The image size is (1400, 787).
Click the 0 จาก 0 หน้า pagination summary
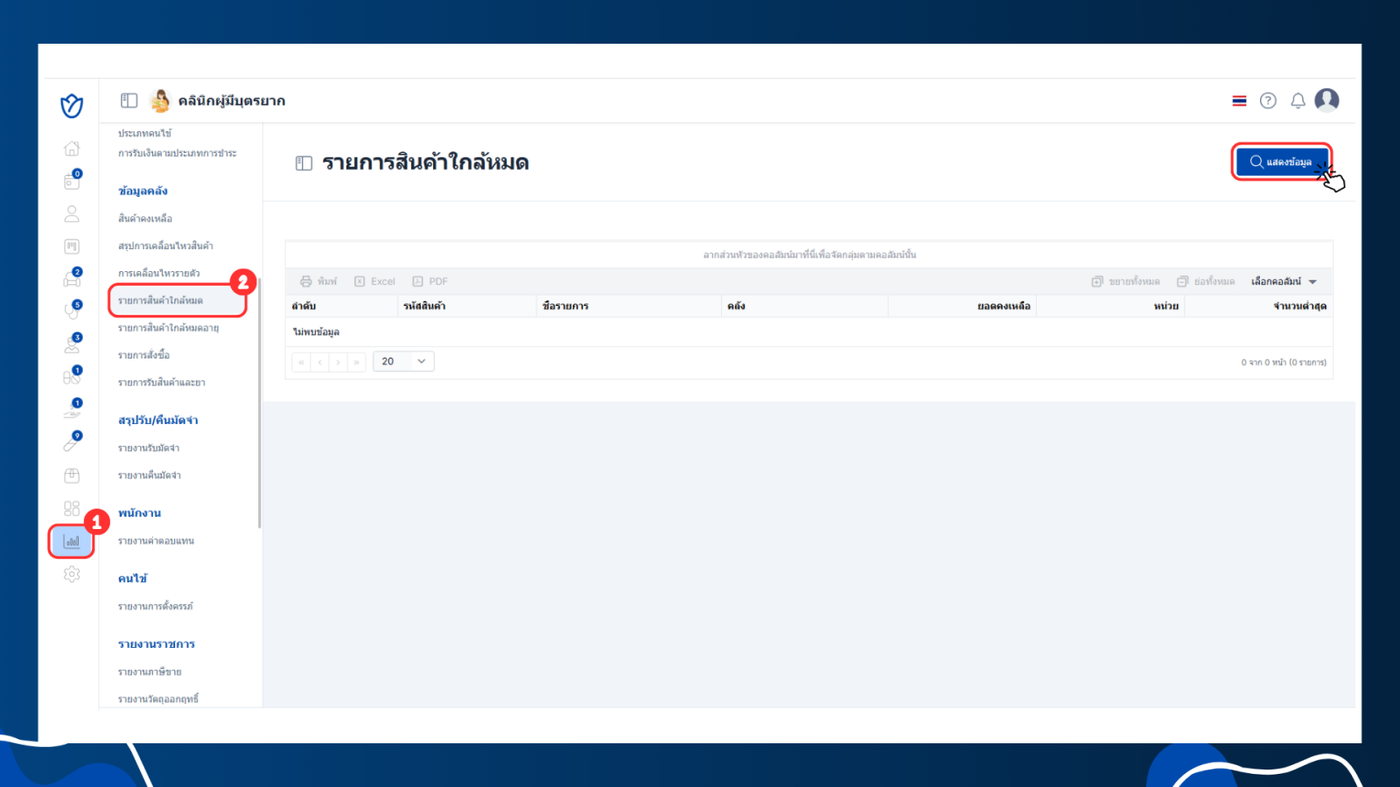[1284, 362]
